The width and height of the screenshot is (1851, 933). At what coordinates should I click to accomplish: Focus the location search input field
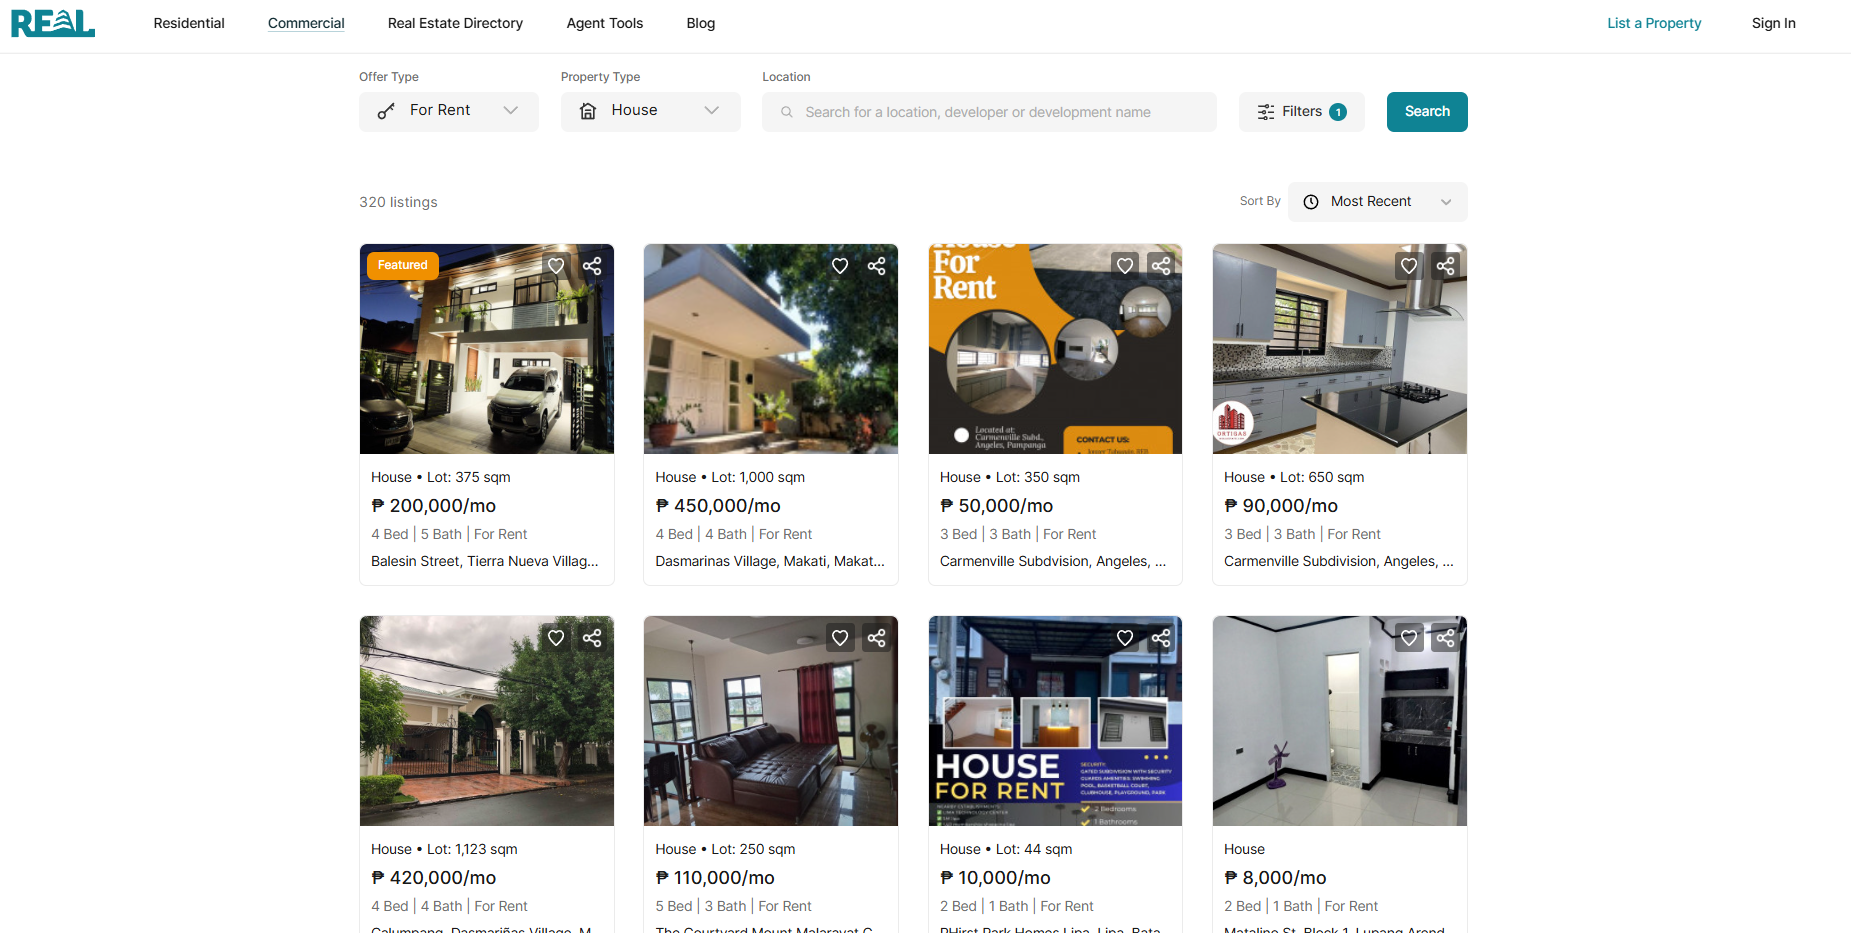(990, 112)
